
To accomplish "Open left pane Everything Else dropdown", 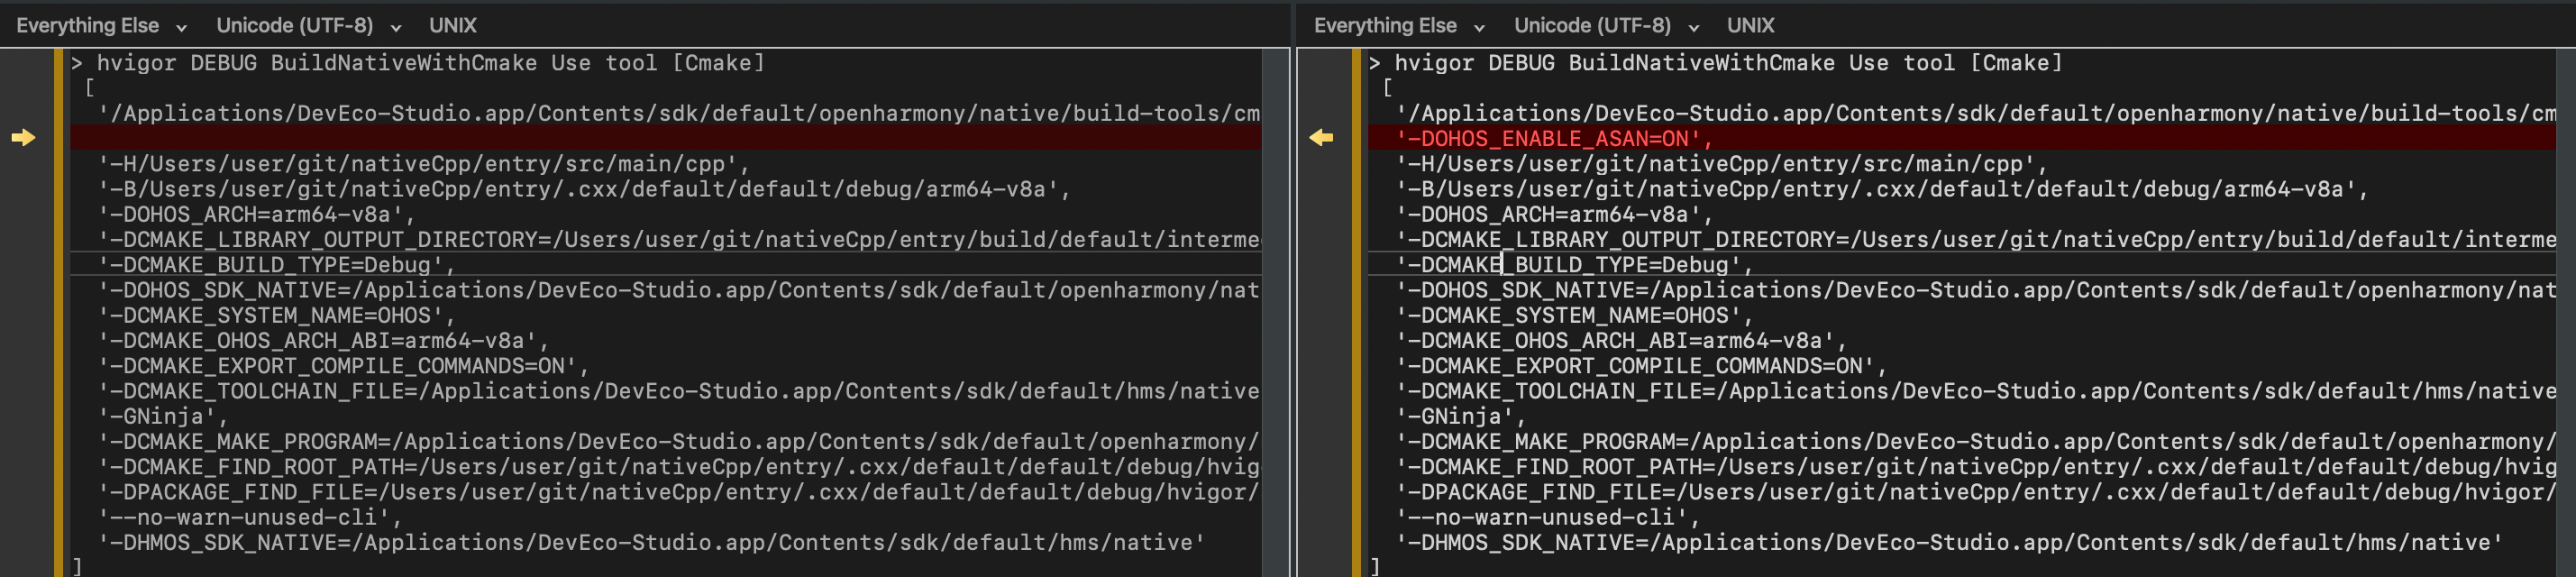I will pyautogui.click(x=100, y=26).
